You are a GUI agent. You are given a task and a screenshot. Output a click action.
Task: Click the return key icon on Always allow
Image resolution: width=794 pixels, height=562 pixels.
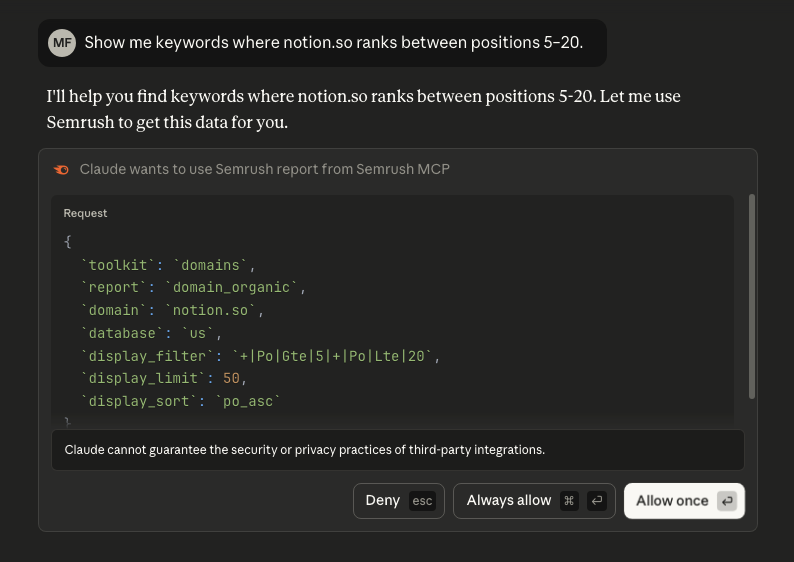click(596, 501)
